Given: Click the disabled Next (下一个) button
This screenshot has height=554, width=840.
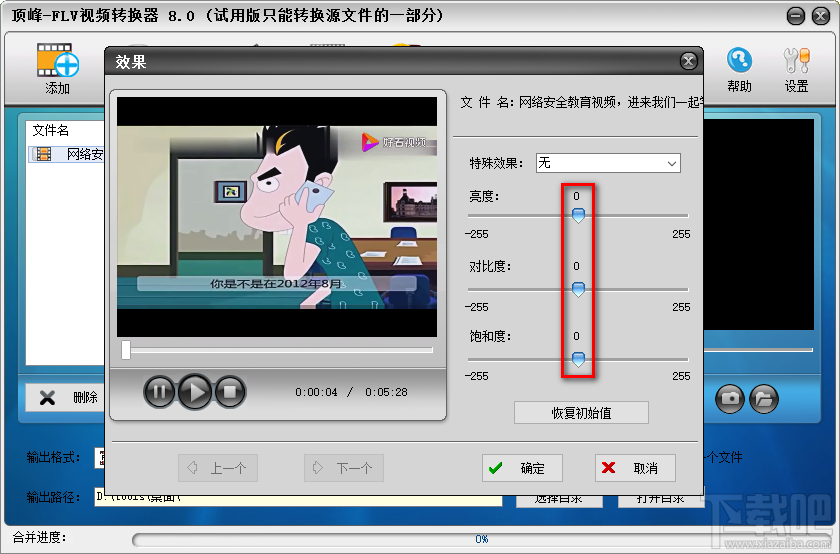Looking at the screenshot, I should 344,468.
